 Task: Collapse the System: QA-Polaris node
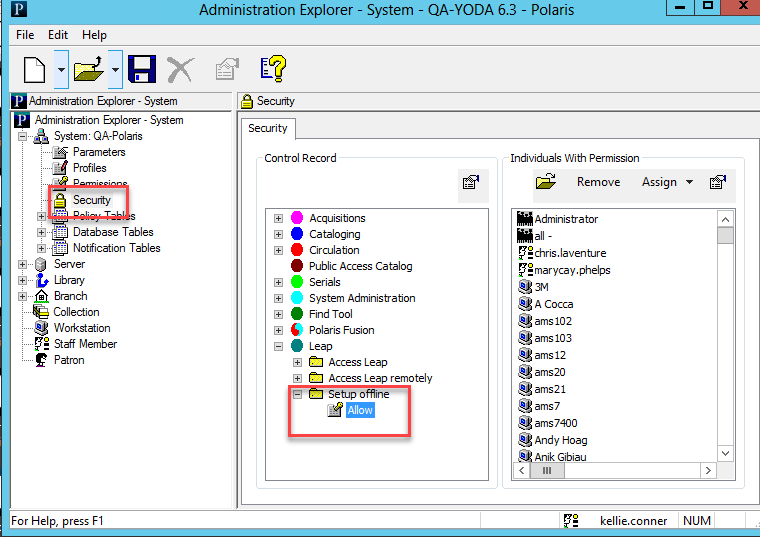coord(22,137)
